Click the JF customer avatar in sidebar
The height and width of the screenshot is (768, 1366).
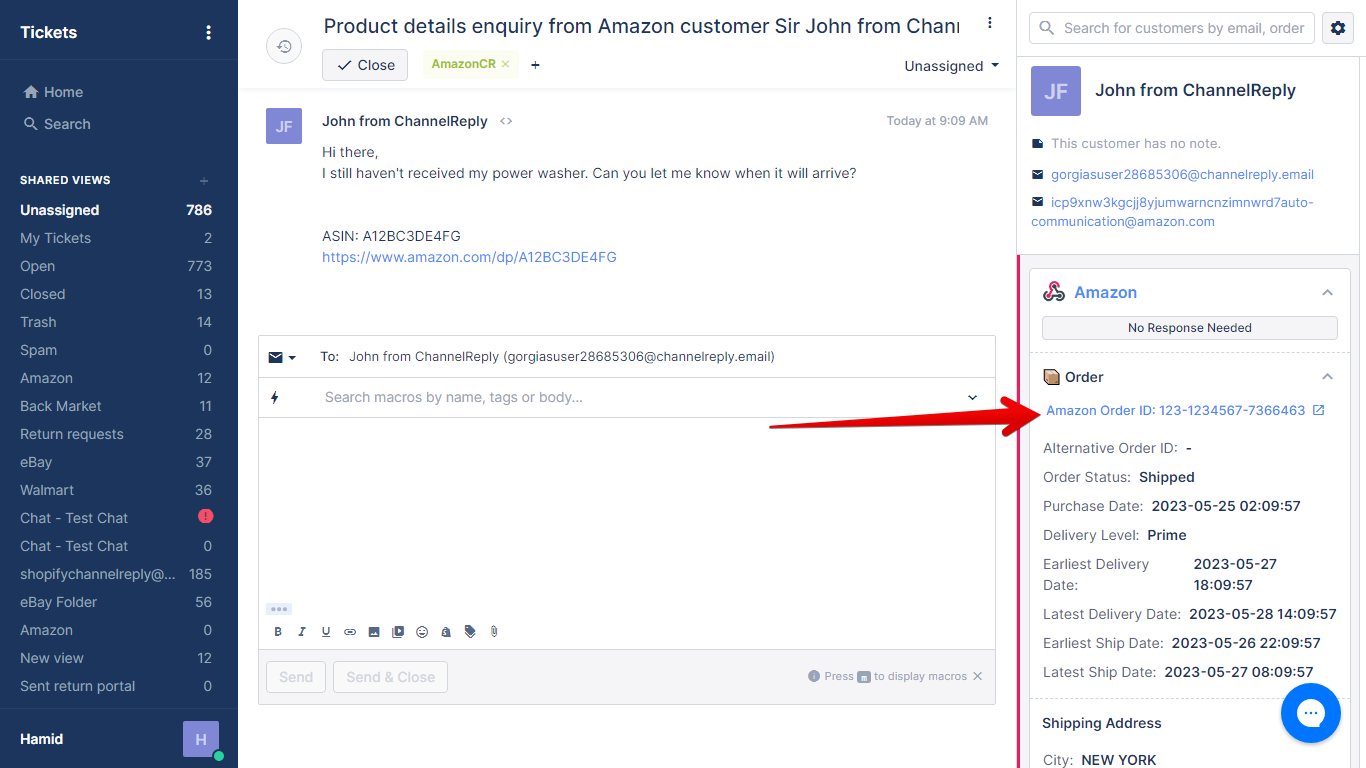1056,91
